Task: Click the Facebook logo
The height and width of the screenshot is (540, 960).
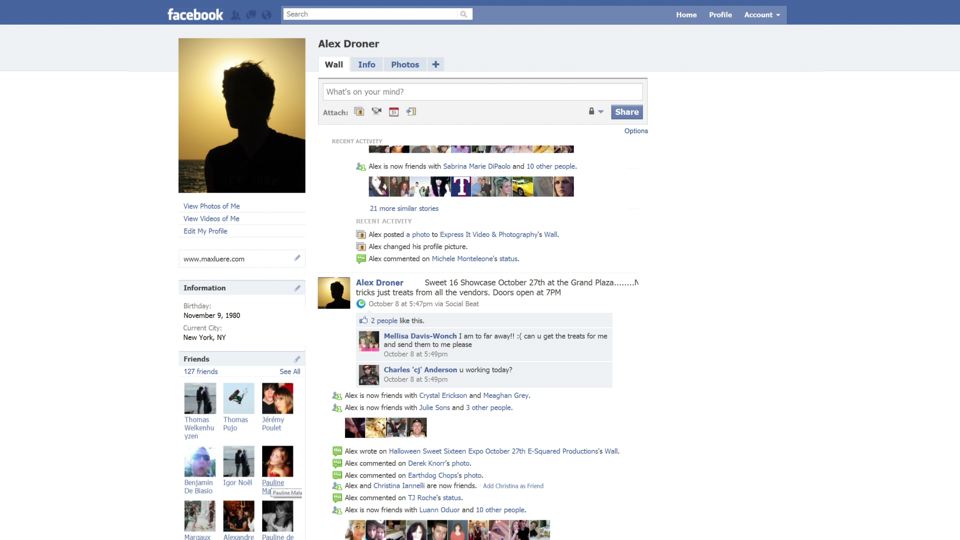Action: click(x=195, y=14)
